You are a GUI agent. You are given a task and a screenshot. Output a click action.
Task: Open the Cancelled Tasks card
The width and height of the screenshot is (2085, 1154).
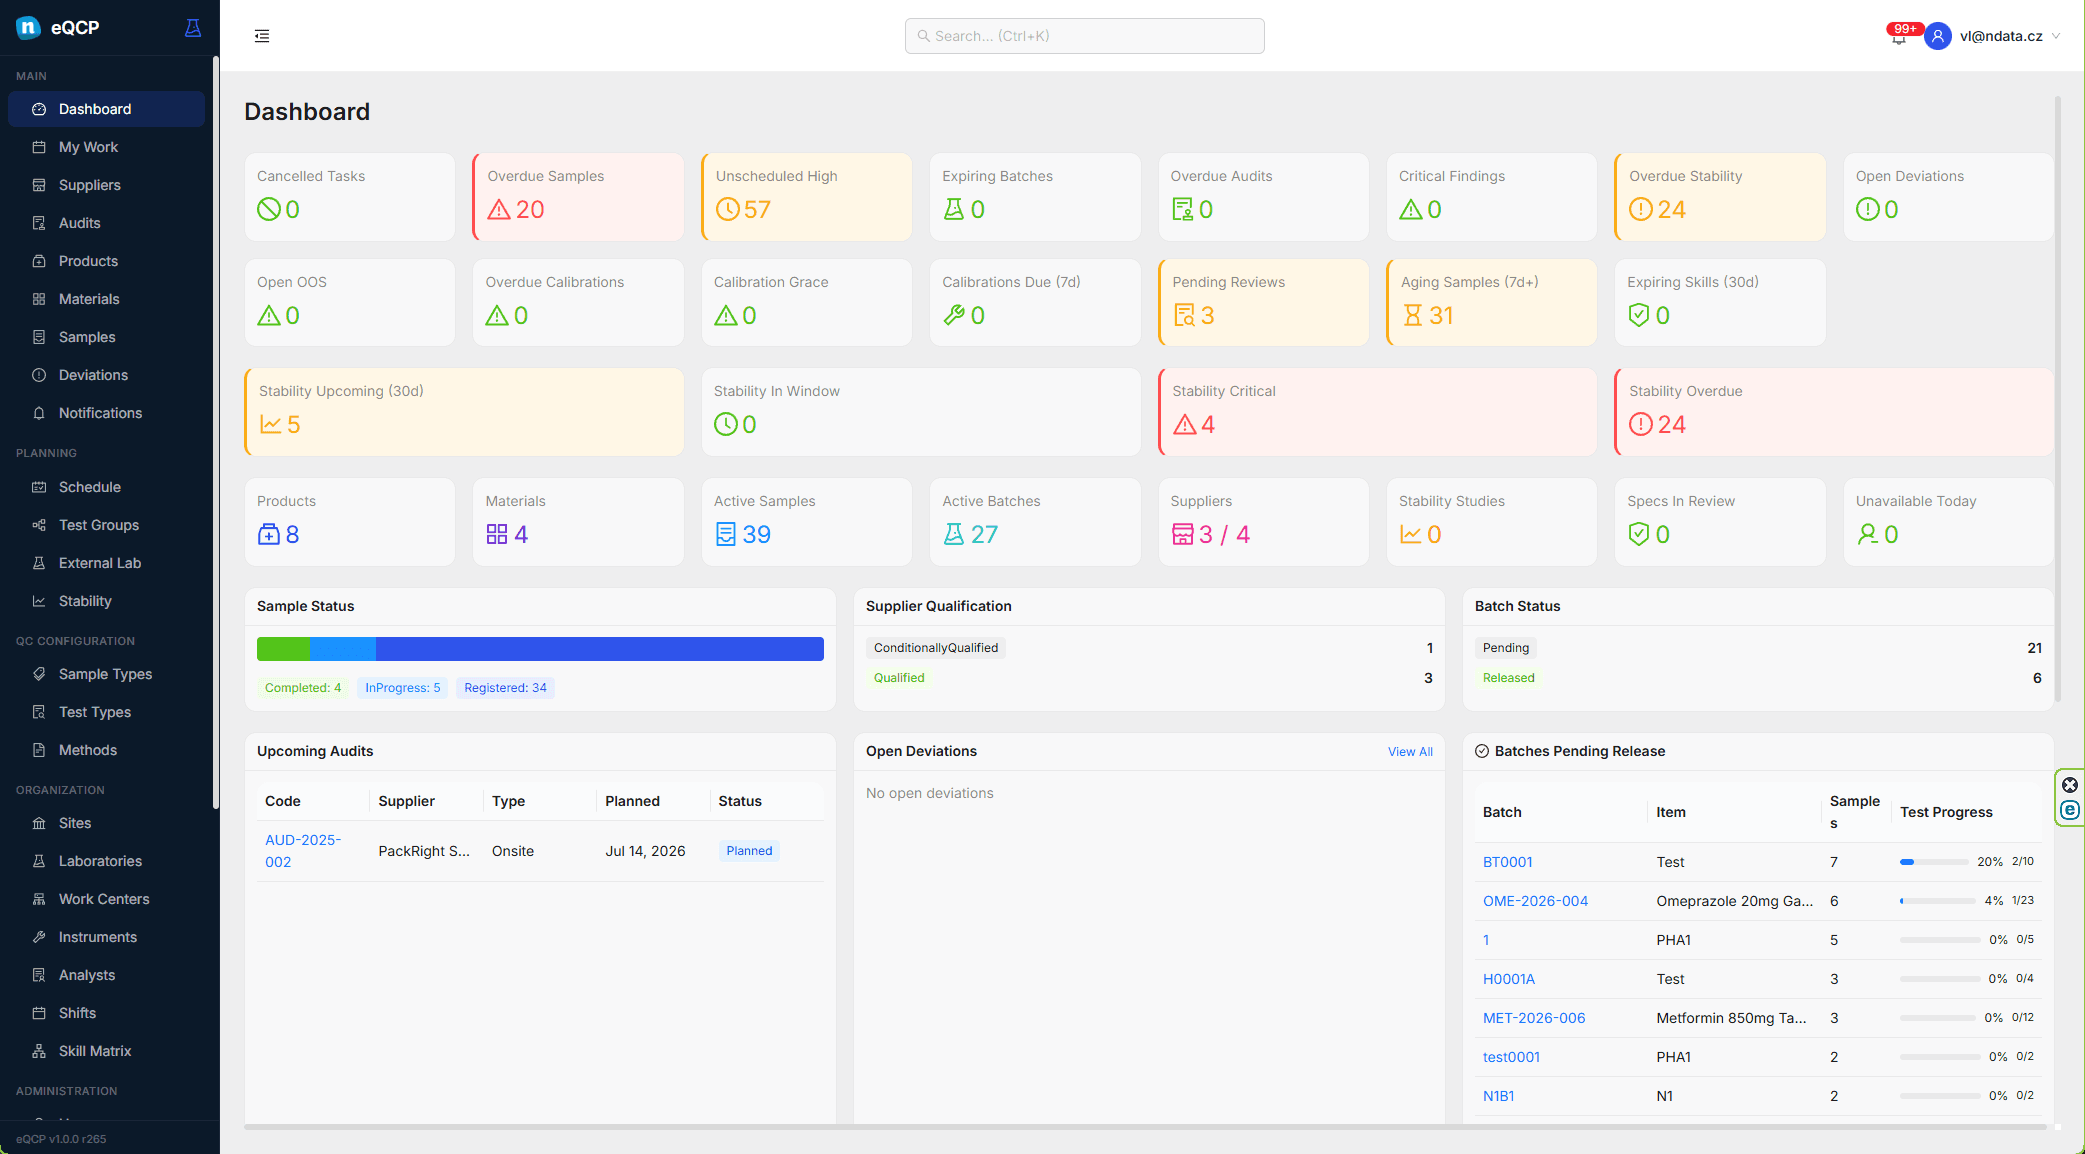point(350,197)
